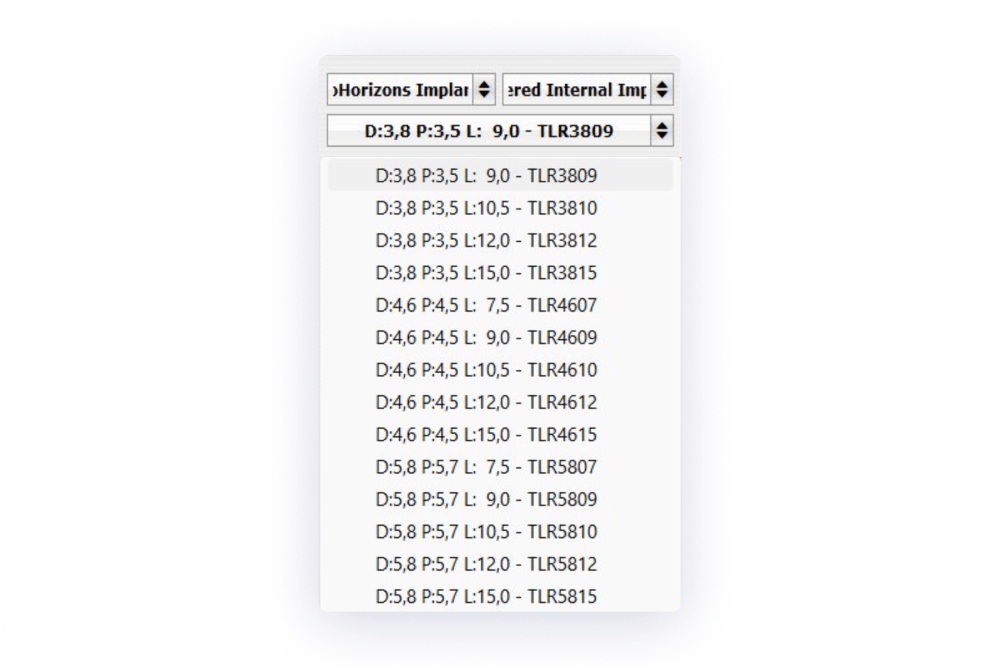Image resolution: width=1000 pixels, height=667 pixels.
Task: Open the implant size dropdown showing TLR3809
Action: pos(500,131)
